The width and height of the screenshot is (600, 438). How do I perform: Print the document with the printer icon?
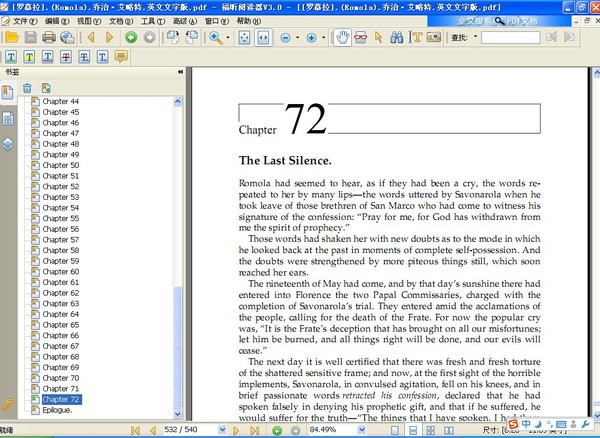pyautogui.click(x=49, y=37)
